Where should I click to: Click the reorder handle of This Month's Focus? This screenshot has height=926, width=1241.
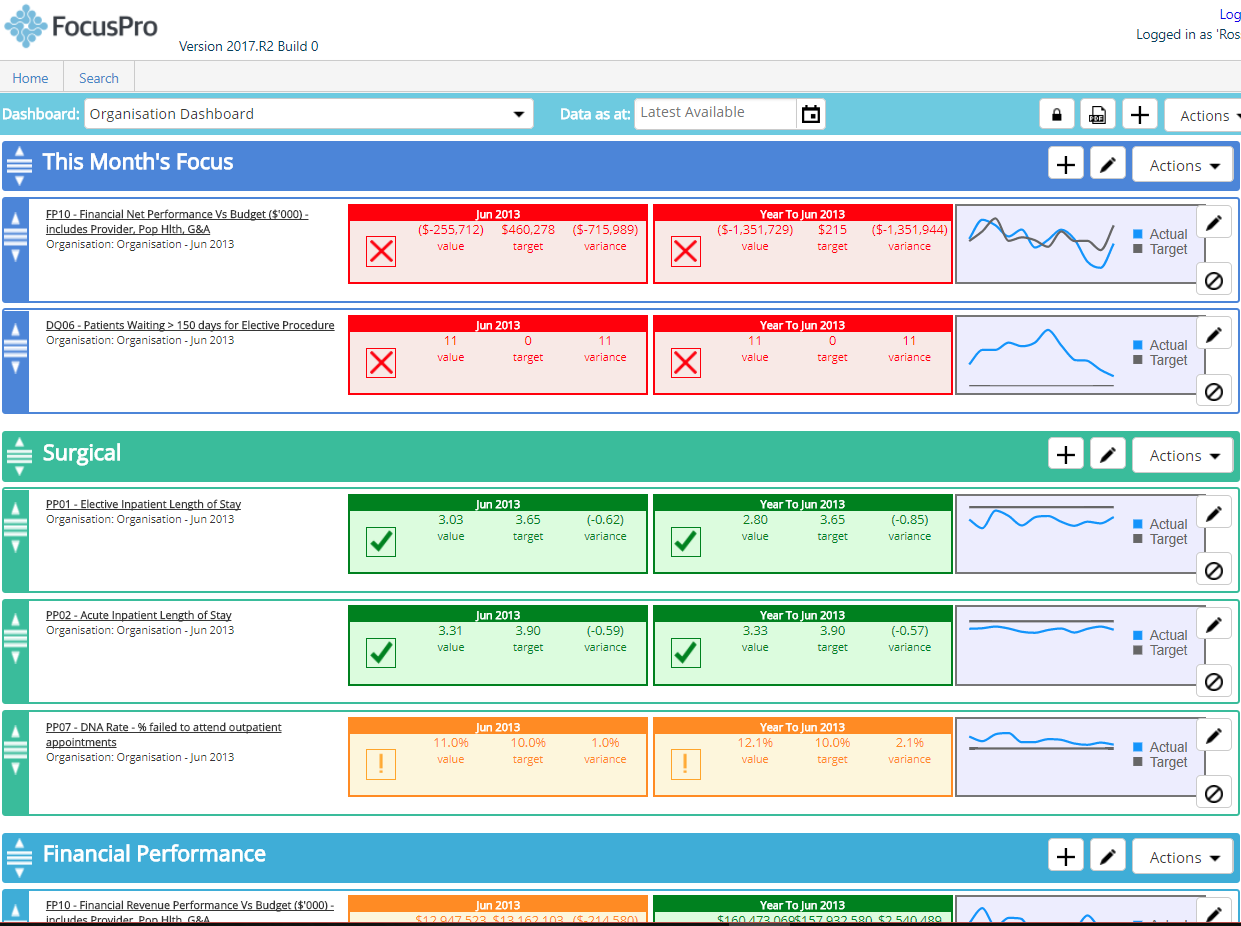click(x=19, y=166)
